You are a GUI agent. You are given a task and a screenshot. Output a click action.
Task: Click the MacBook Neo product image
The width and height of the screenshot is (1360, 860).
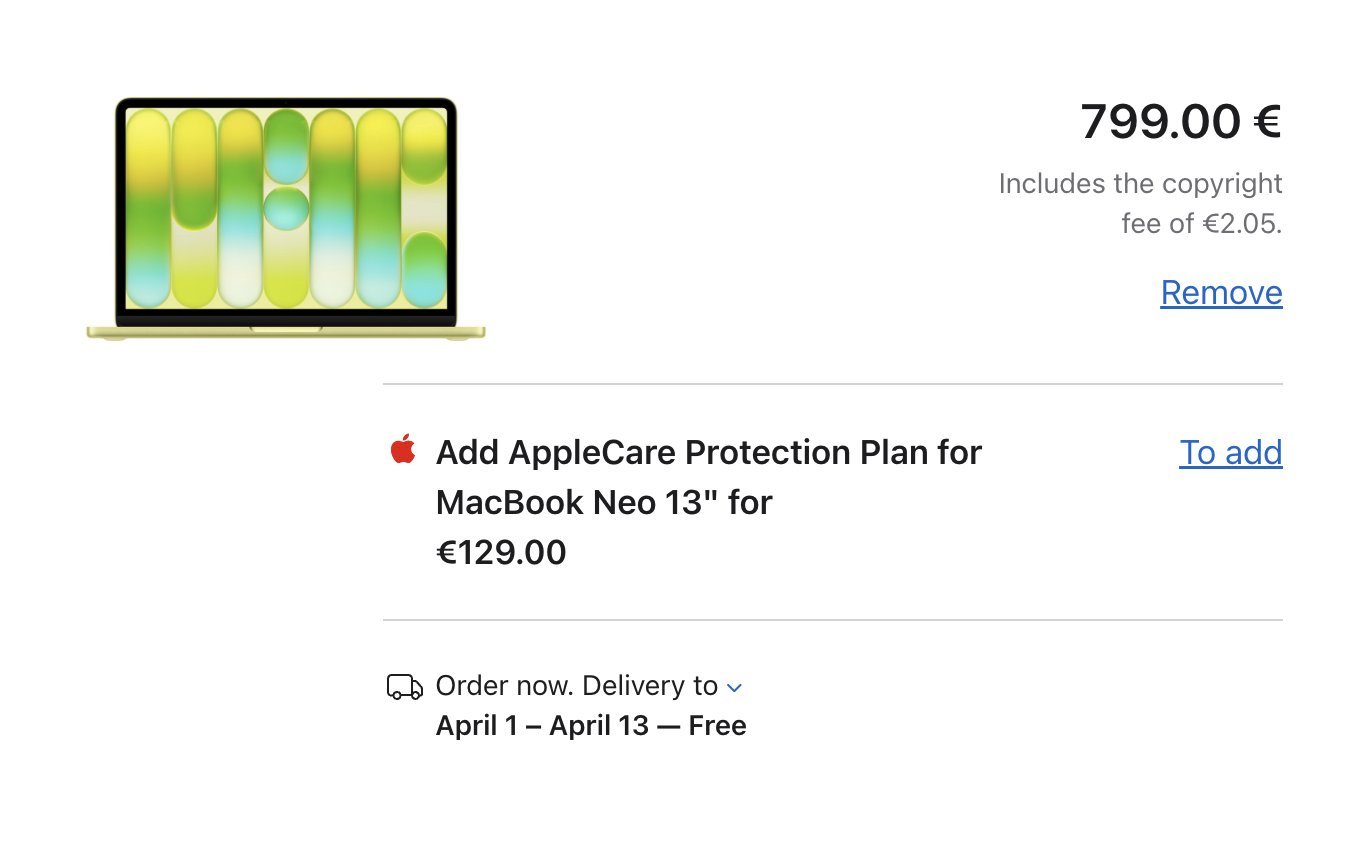click(x=287, y=220)
